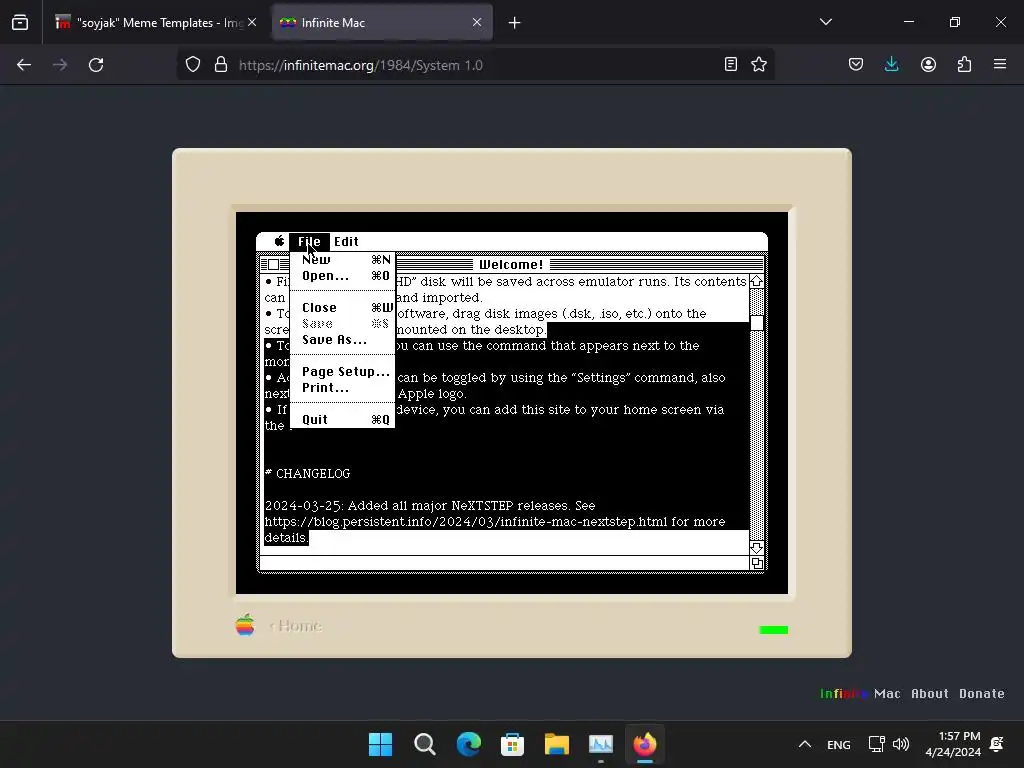The image size is (1024, 768).
Task: Save page to Pocket
Action: 856,65
